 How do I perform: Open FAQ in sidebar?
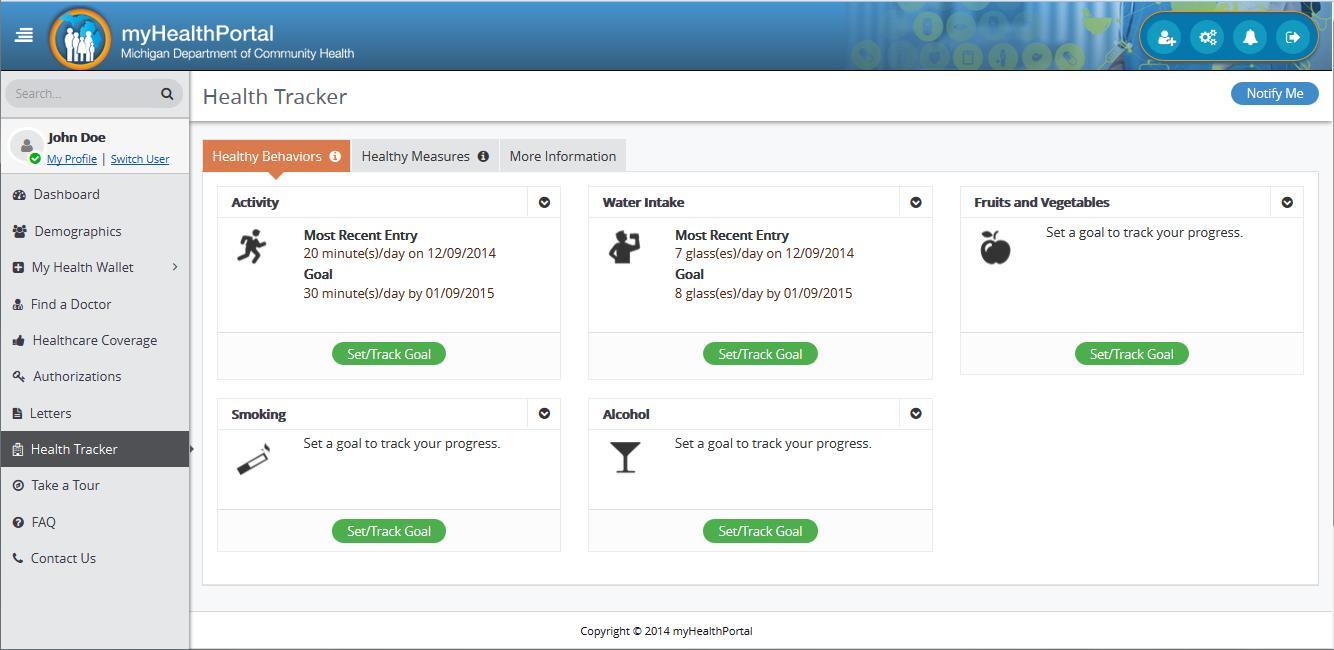coord(95,522)
